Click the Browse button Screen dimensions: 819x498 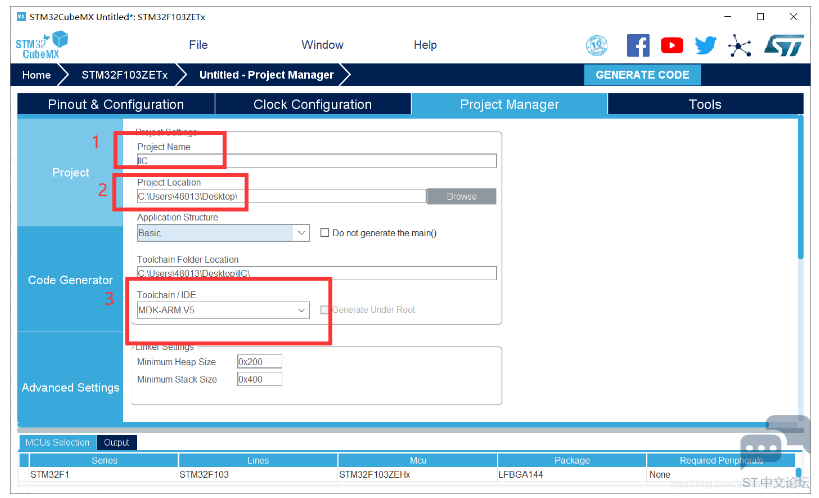461,196
